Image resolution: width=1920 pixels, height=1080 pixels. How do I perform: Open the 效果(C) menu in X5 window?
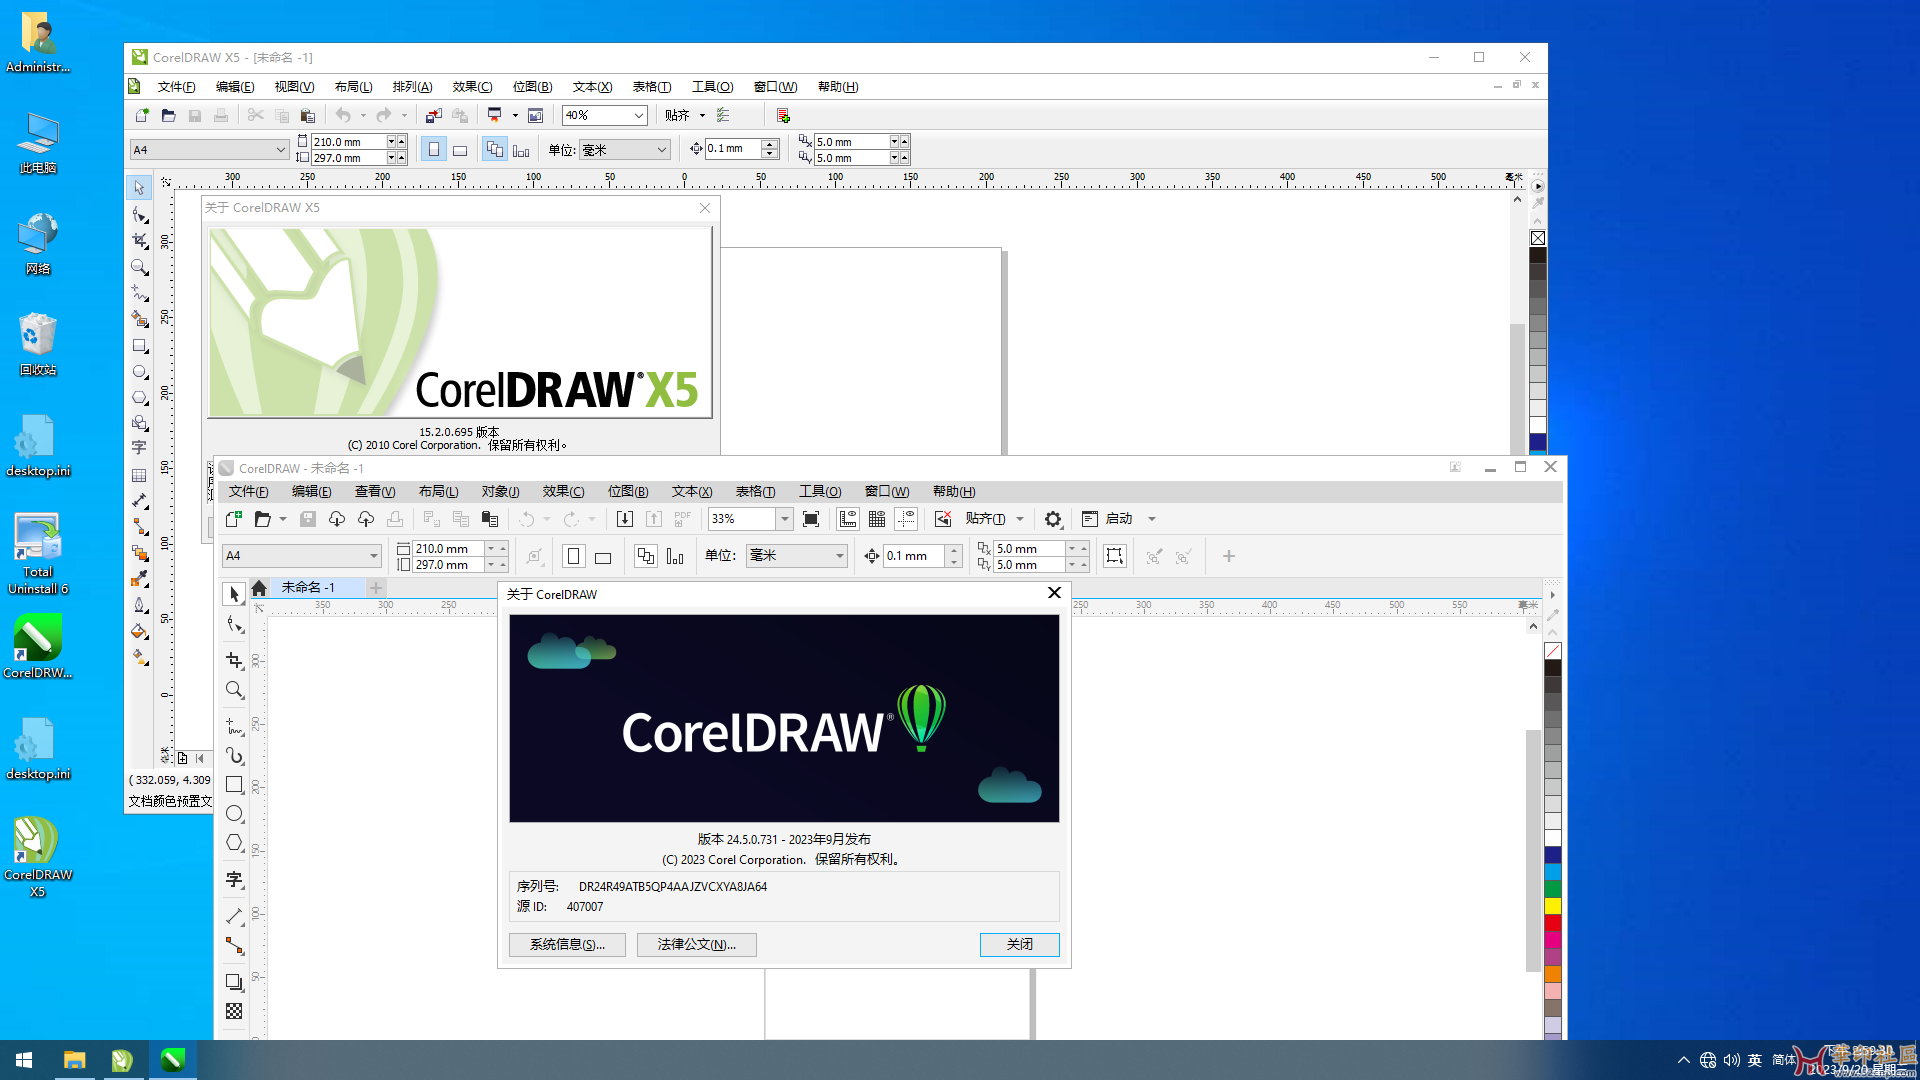(x=472, y=87)
